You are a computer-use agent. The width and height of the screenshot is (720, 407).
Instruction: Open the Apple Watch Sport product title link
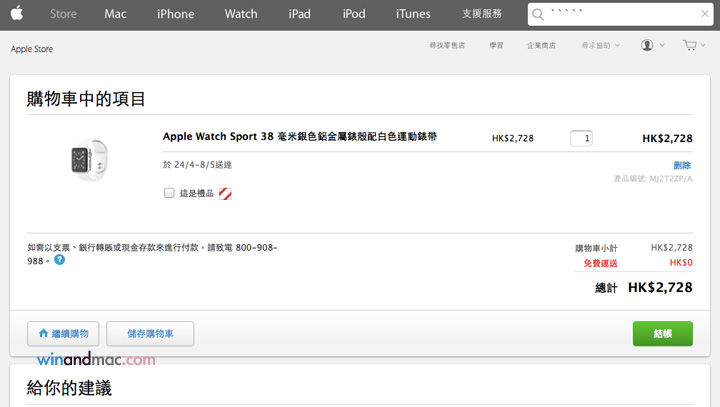click(299, 137)
